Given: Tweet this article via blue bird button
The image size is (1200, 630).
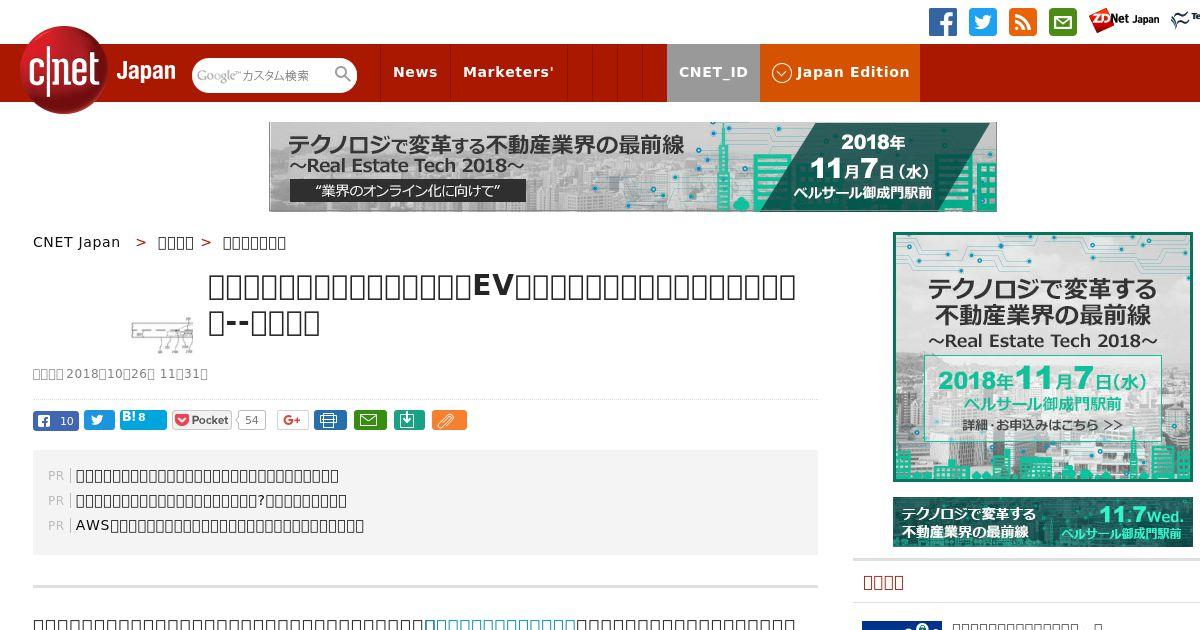Looking at the screenshot, I should (99, 420).
